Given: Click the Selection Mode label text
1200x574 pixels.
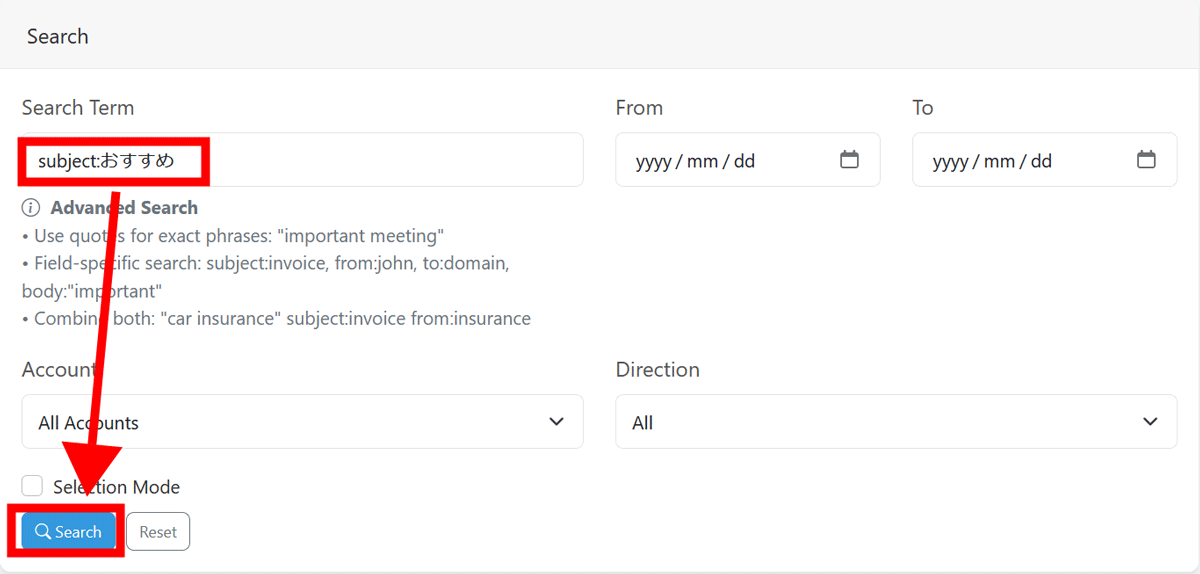Looking at the screenshot, I should (x=117, y=487).
